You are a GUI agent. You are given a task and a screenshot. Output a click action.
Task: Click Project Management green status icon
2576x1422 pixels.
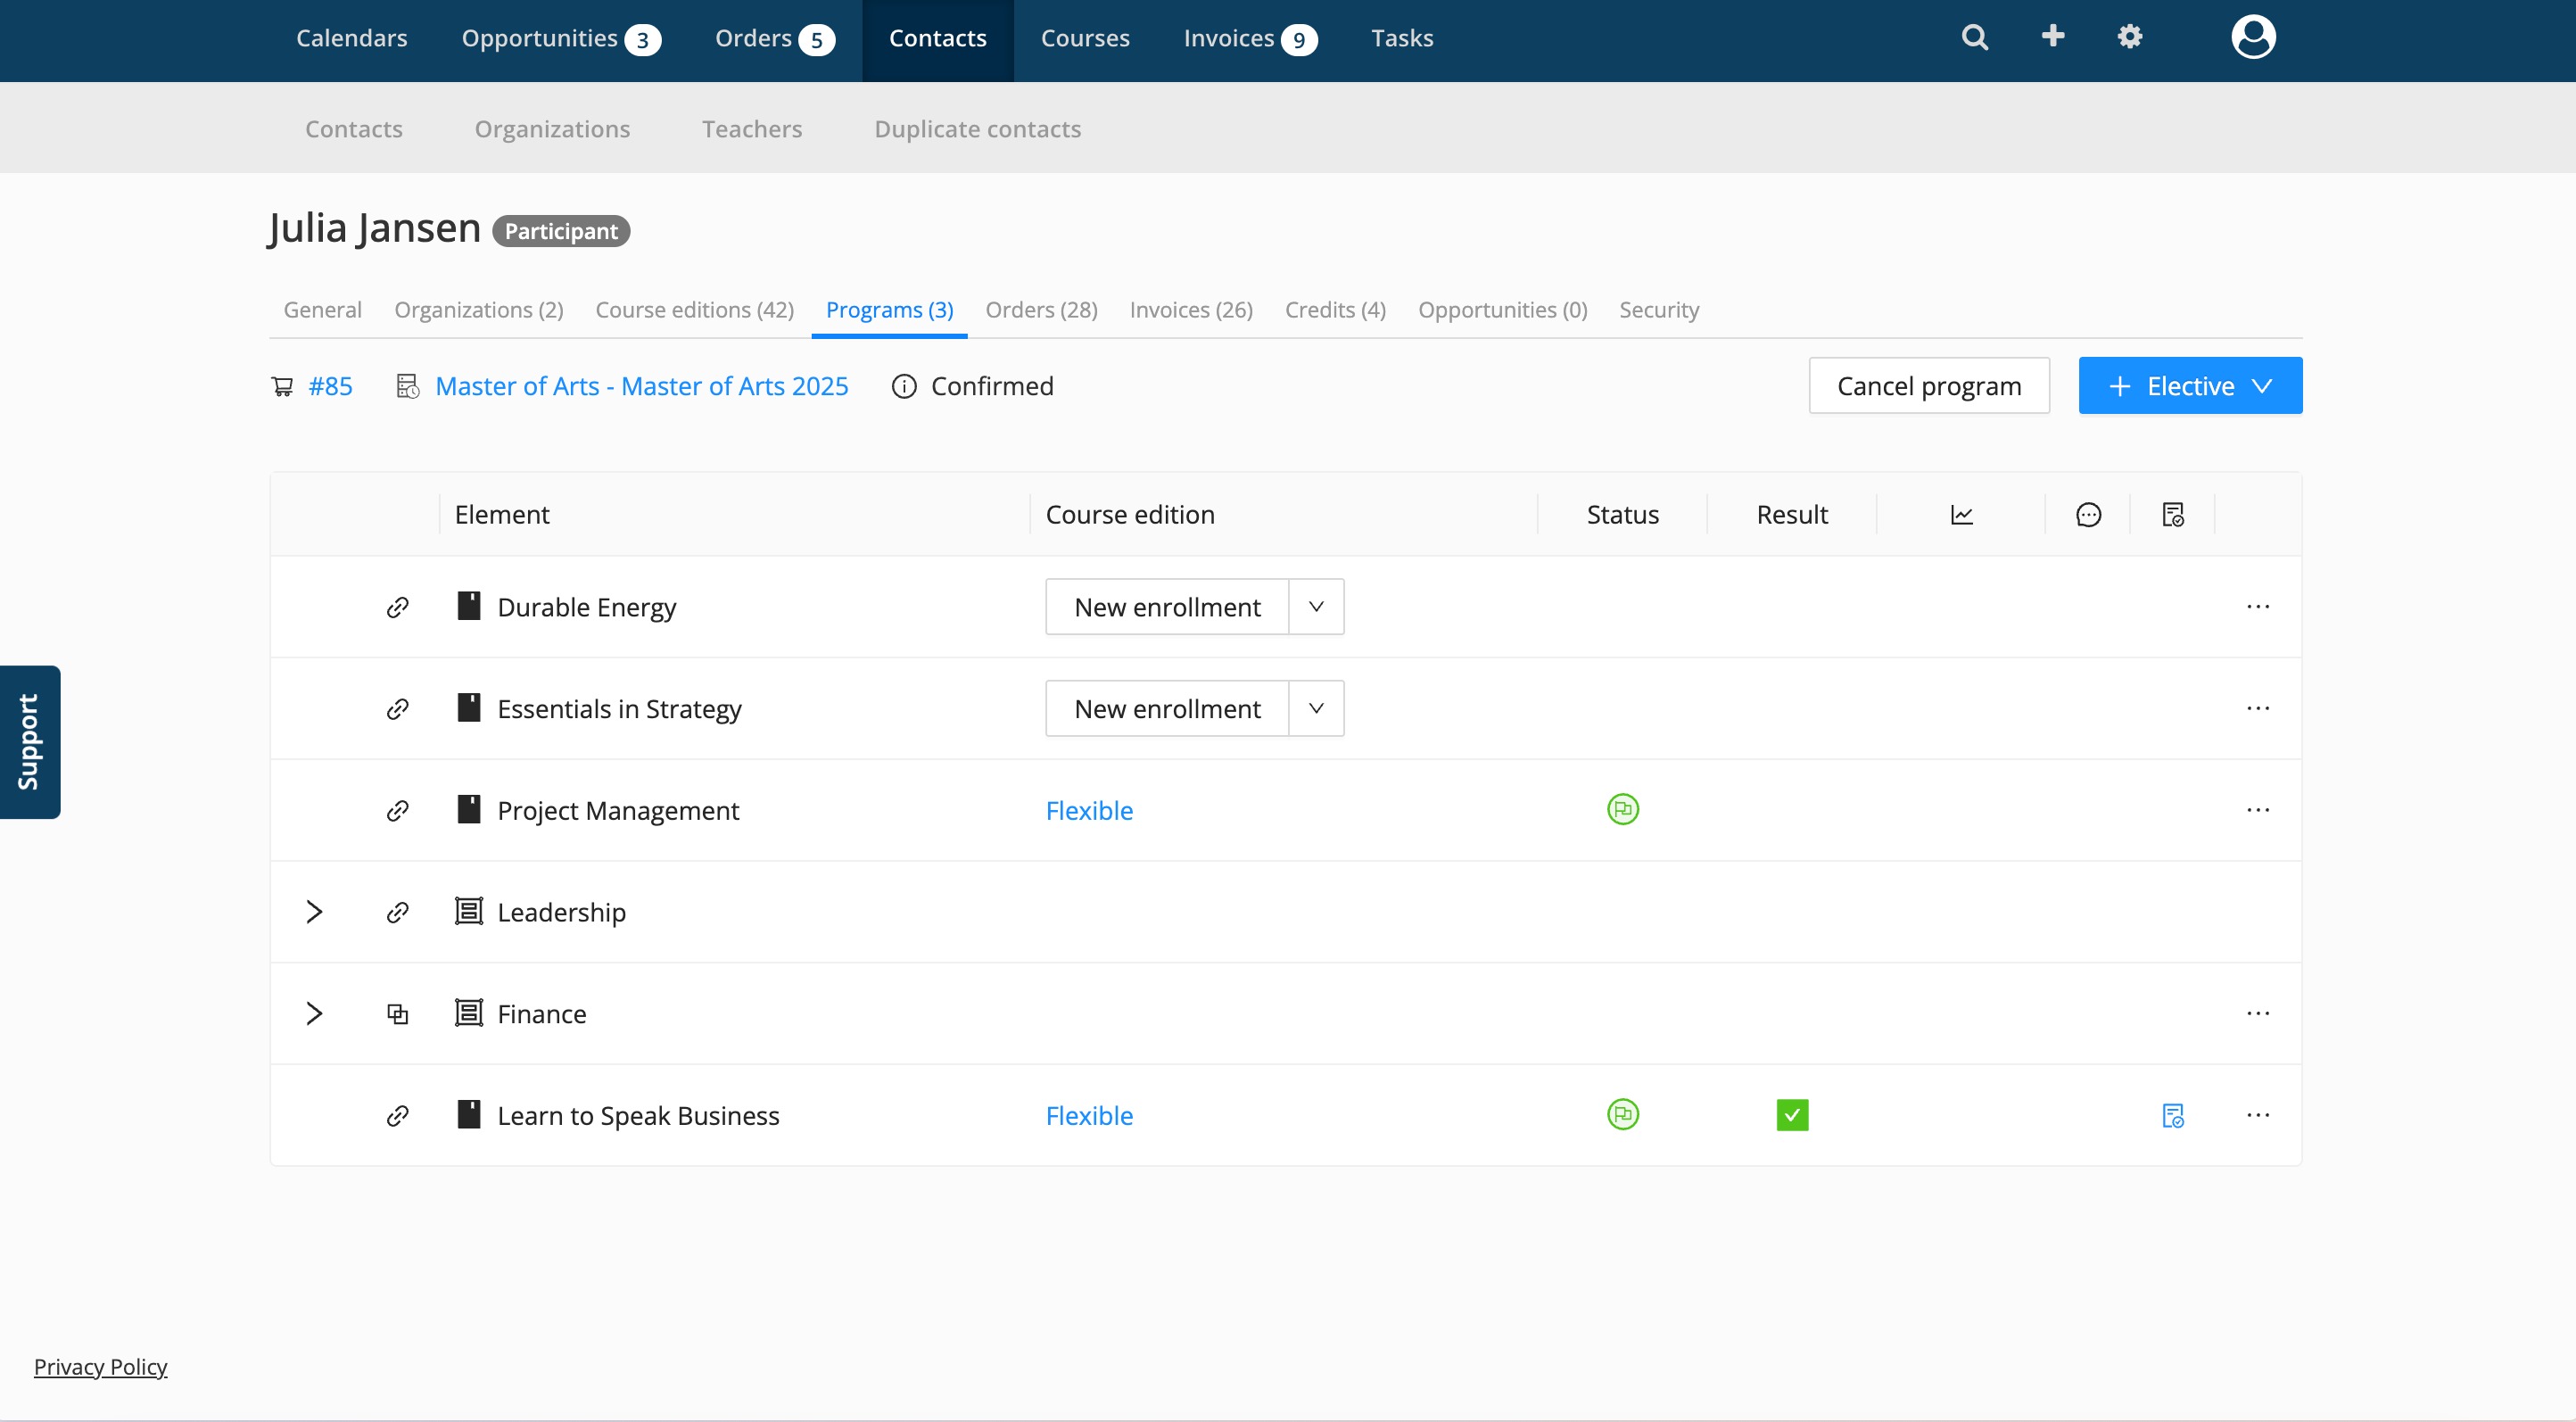(1622, 809)
